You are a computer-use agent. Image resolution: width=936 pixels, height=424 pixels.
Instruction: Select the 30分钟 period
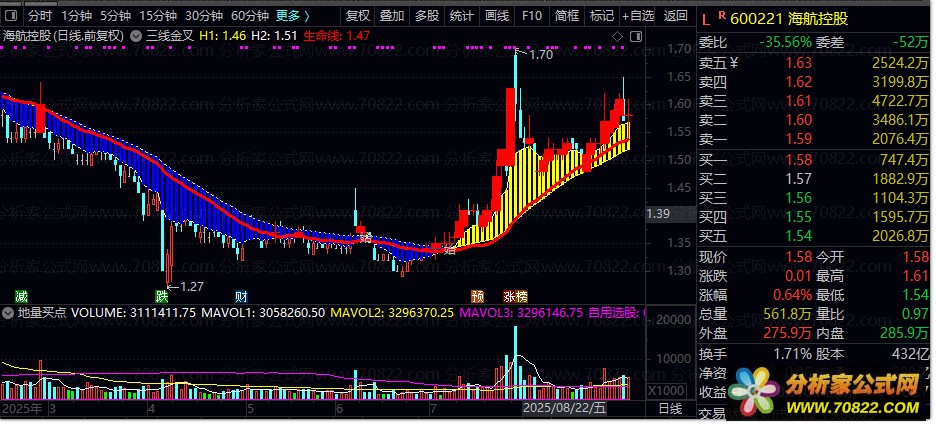(x=204, y=16)
